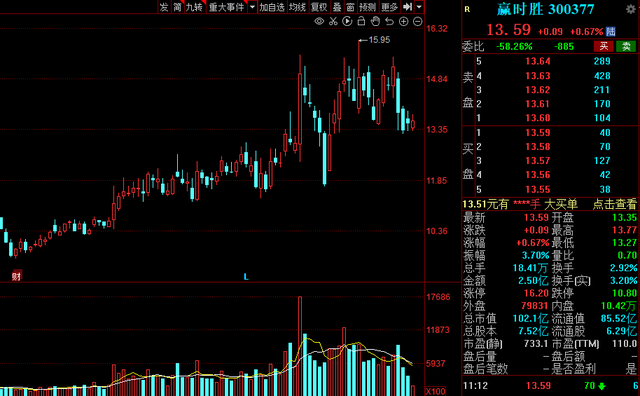Click the tallest red volume bar
Screen dimensions: 640x396
pos(300,346)
